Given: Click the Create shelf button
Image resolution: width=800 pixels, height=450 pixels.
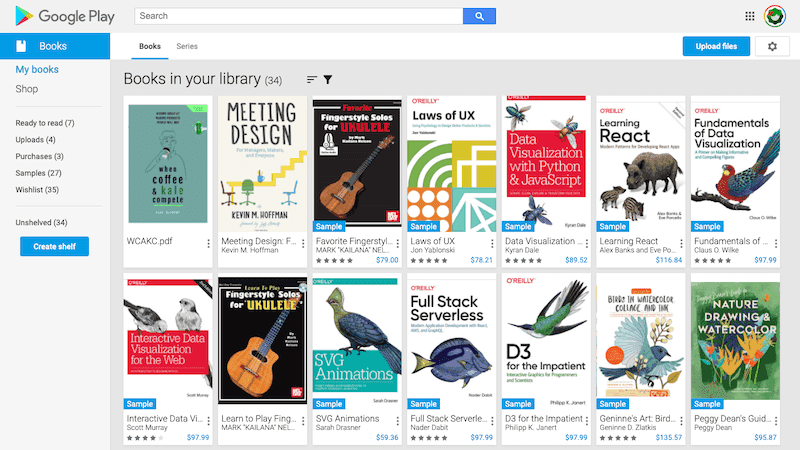Looking at the screenshot, I should (x=55, y=246).
